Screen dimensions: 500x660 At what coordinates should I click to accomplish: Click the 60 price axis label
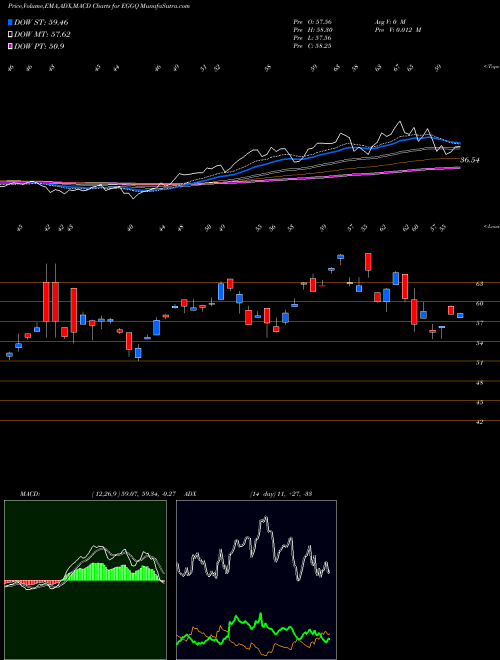click(479, 303)
